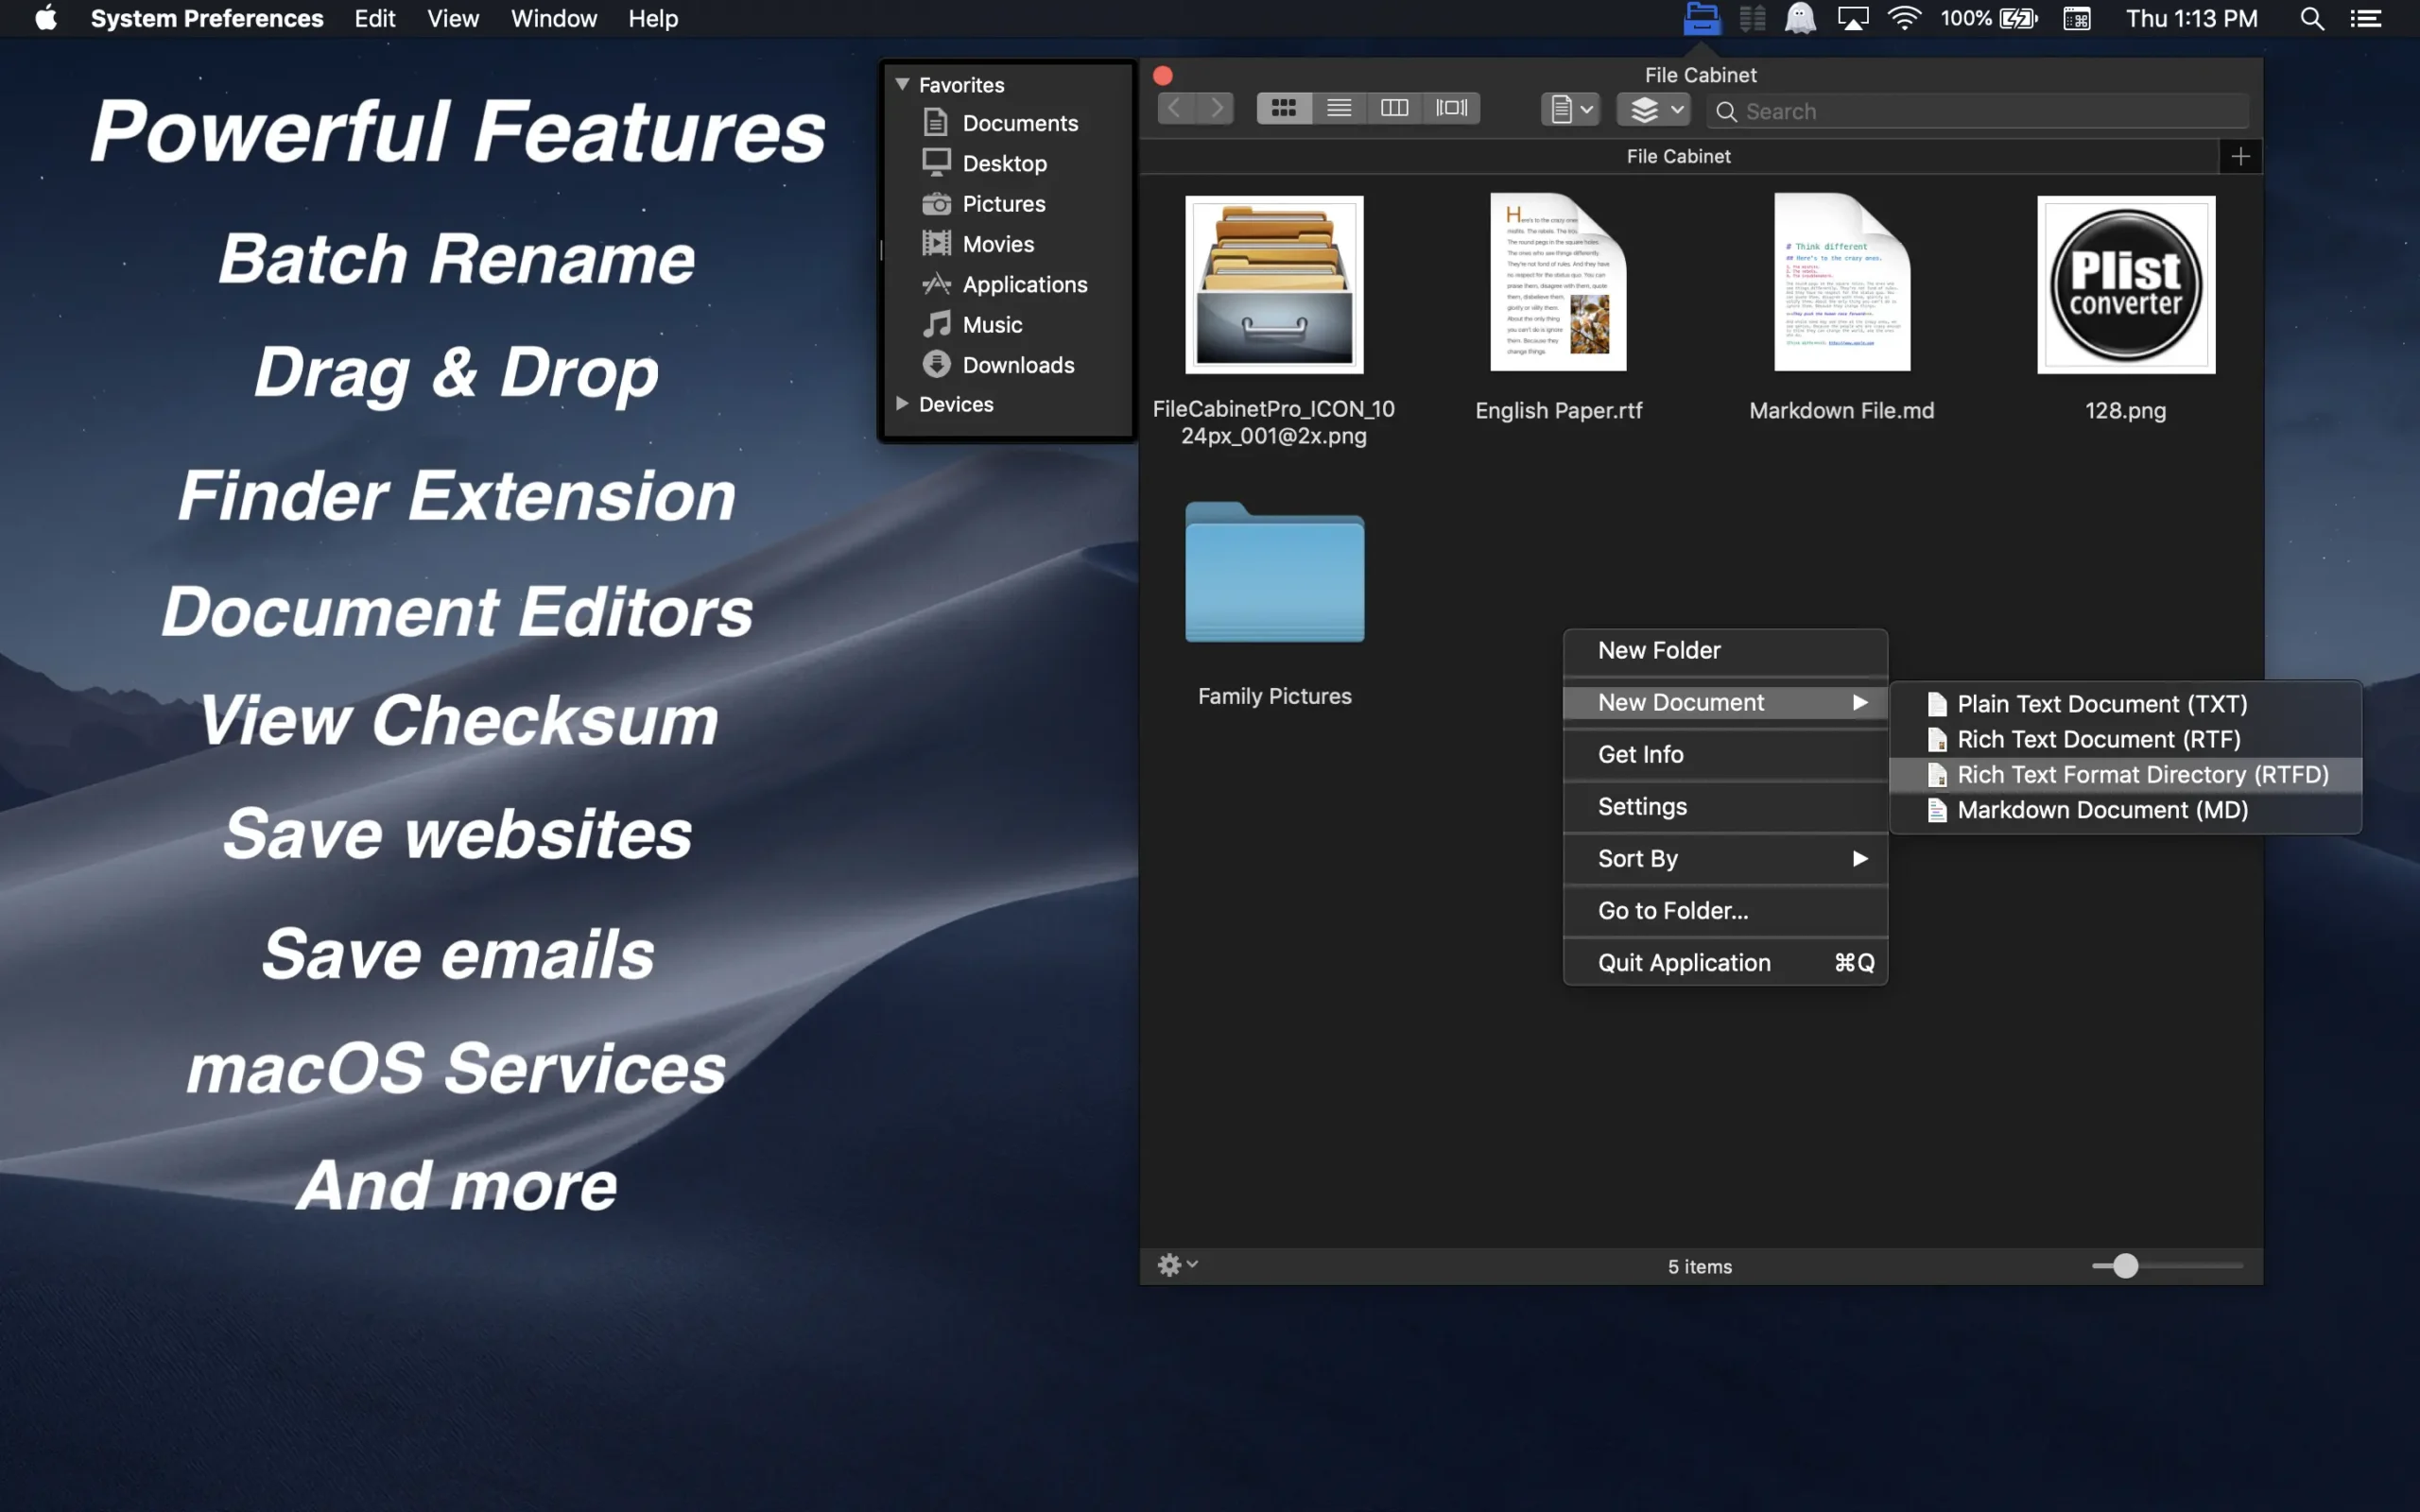Image resolution: width=2420 pixels, height=1512 pixels.
Task: Switch to cover flow view
Action: [x=1451, y=108]
